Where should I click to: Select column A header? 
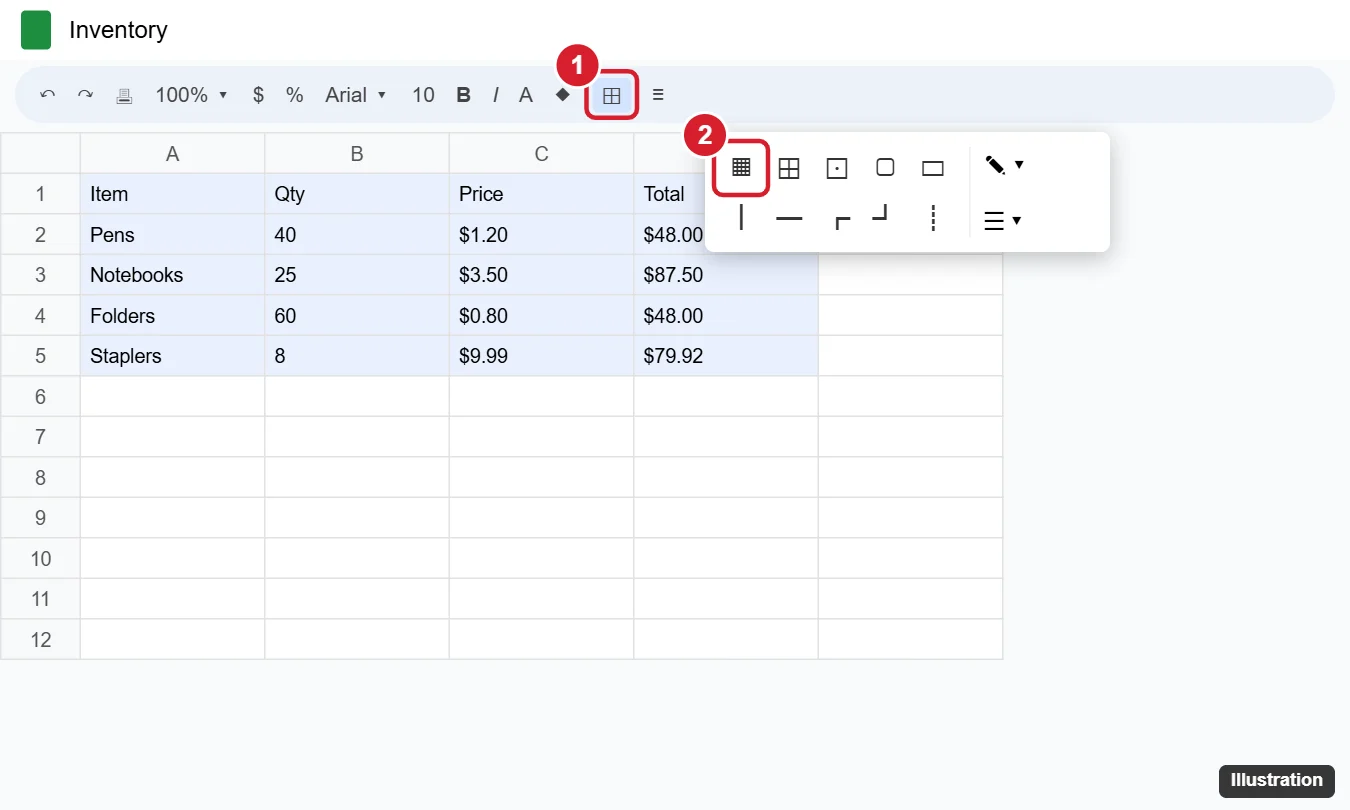pyautogui.click(x=172, y=153)
